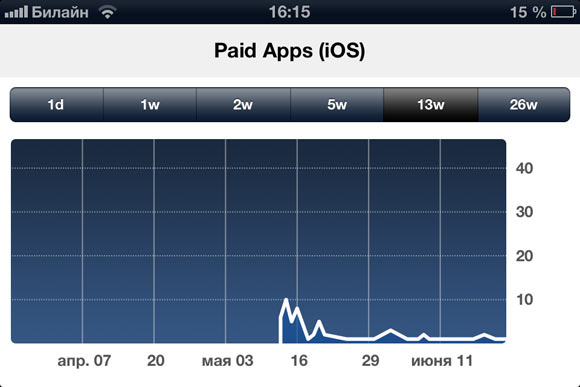Choose the 2w range segment
Image resolution: width=580 pixels, height=387 pixels.
243,105
